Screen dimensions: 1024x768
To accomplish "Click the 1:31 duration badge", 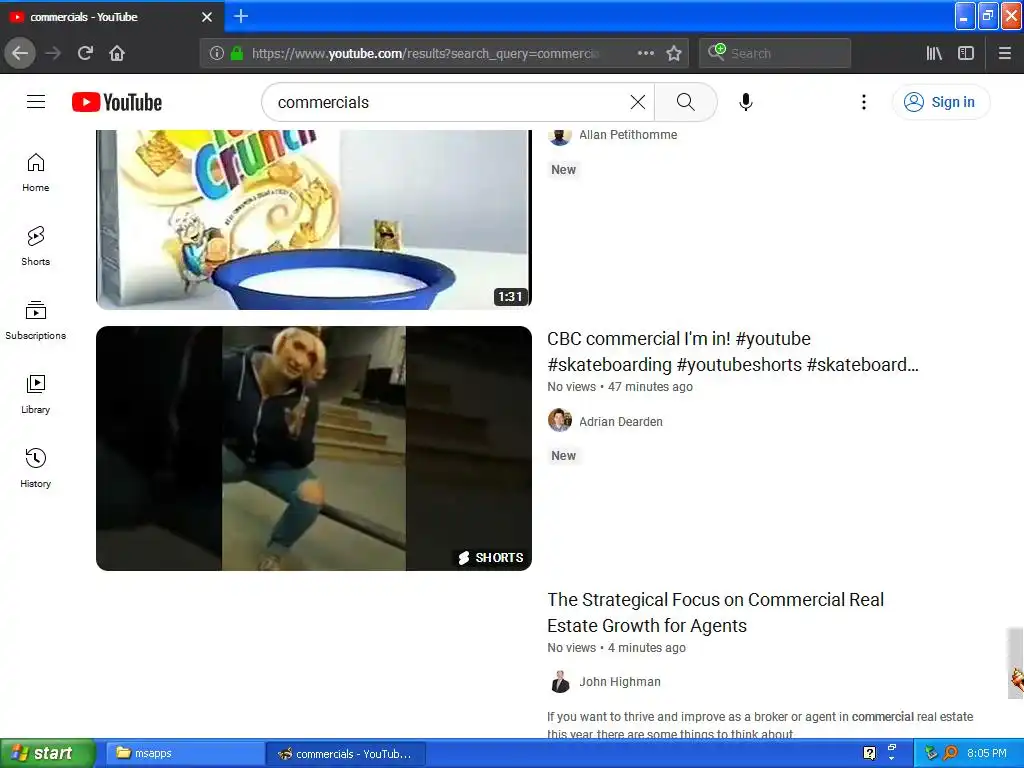I will click(x=511, y=296).
